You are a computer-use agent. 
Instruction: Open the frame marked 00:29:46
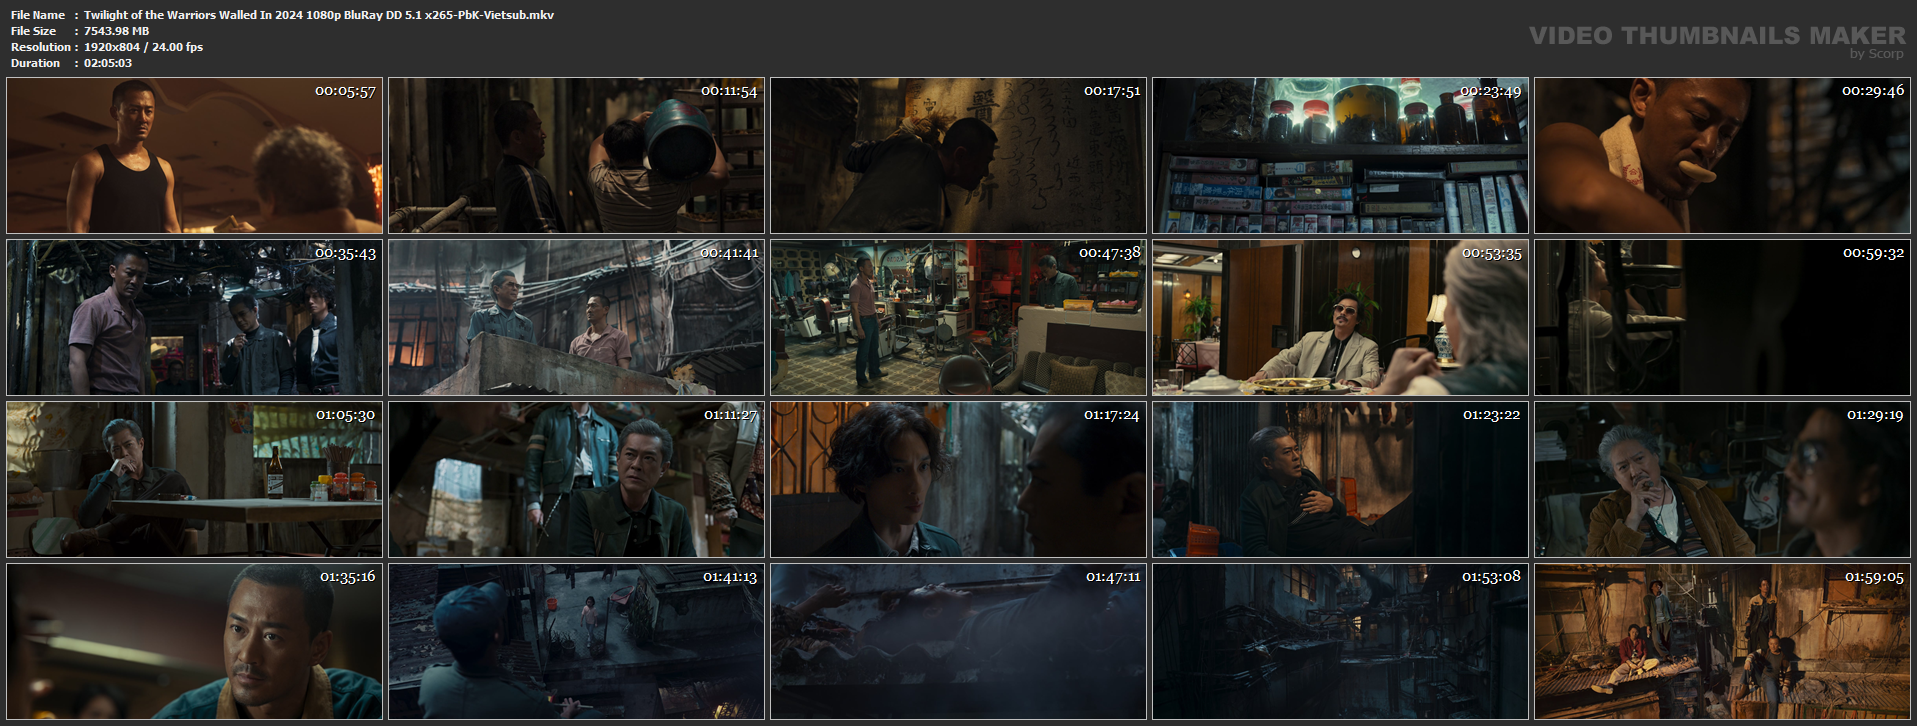[x=1722, y=156]
